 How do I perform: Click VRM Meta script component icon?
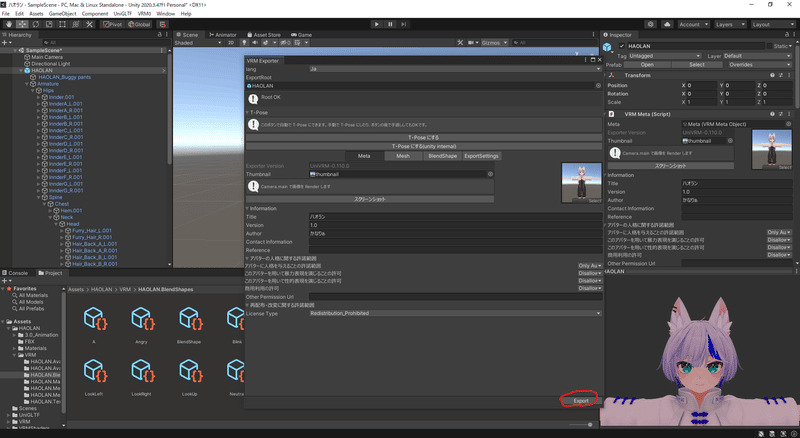pos(612,114)
